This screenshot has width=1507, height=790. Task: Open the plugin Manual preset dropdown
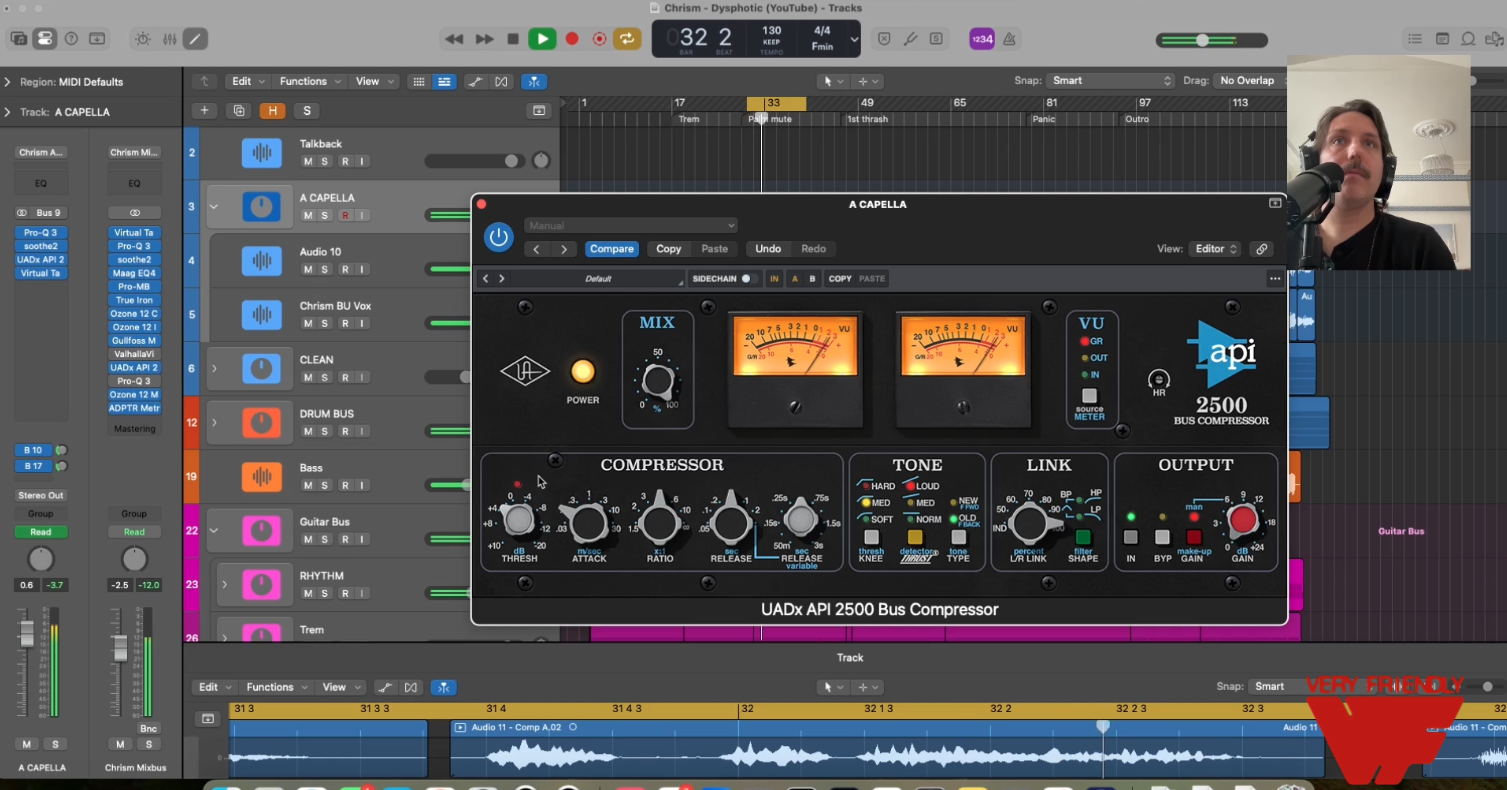[630, 226]
